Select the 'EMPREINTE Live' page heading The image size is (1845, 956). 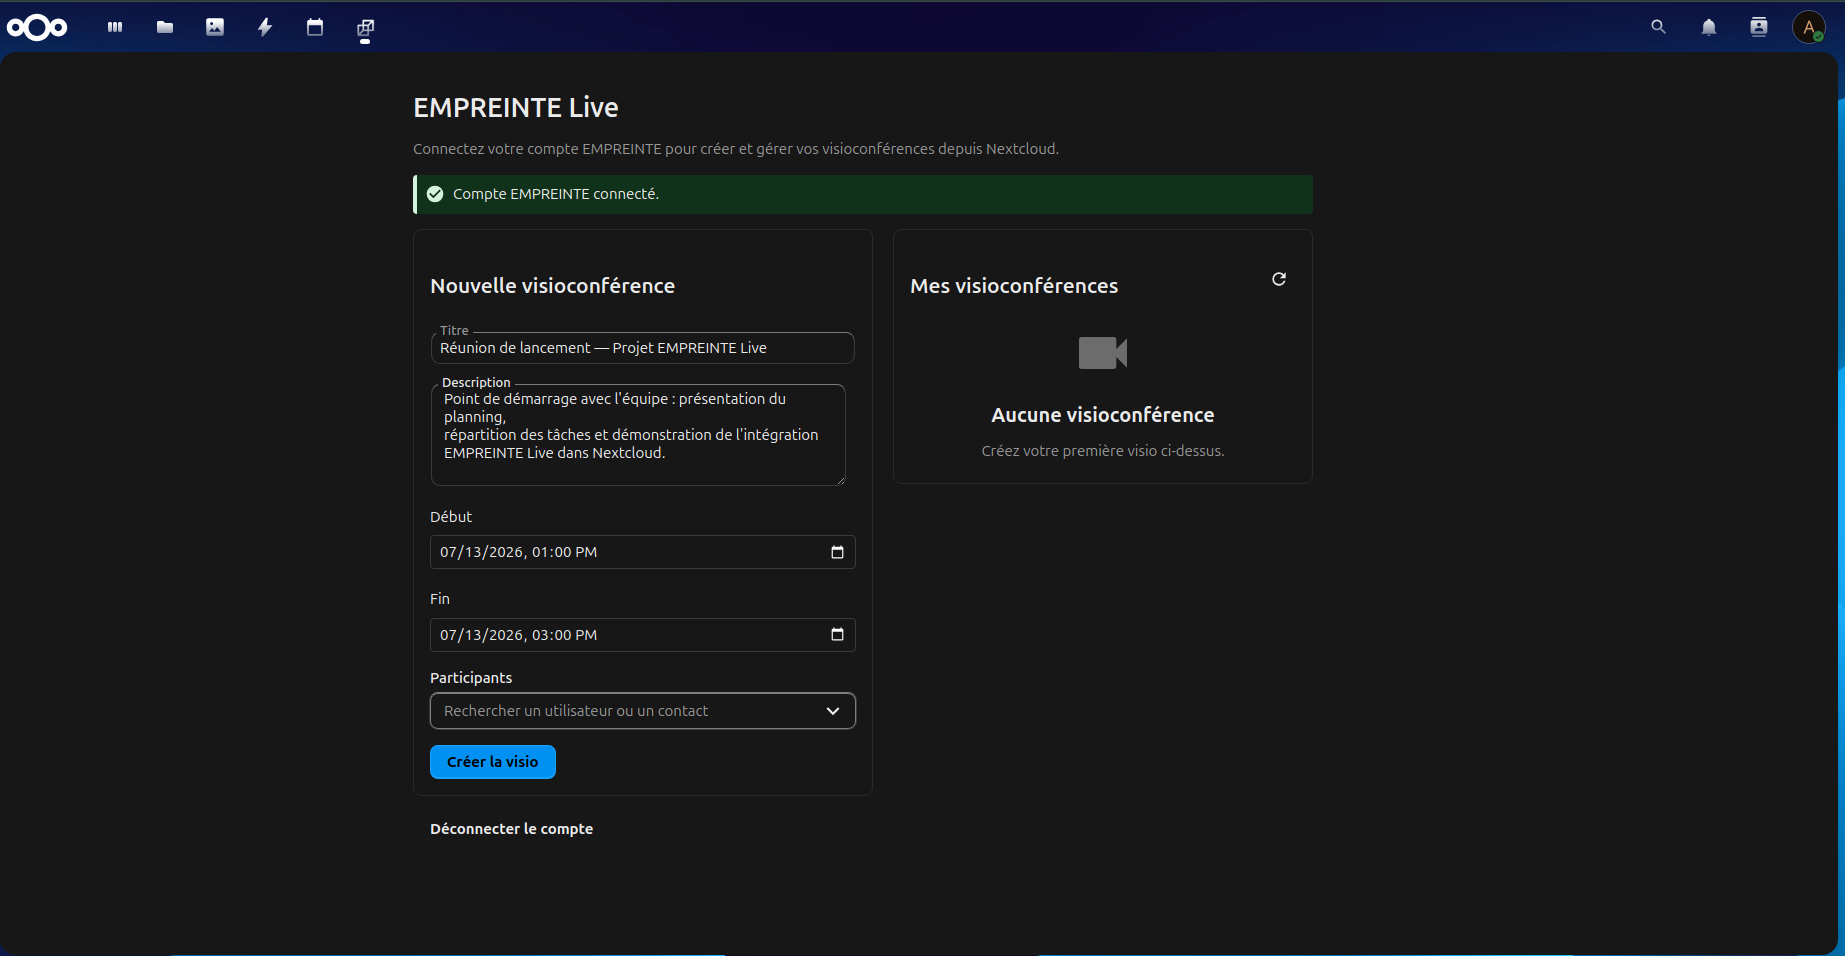(516, 108)
